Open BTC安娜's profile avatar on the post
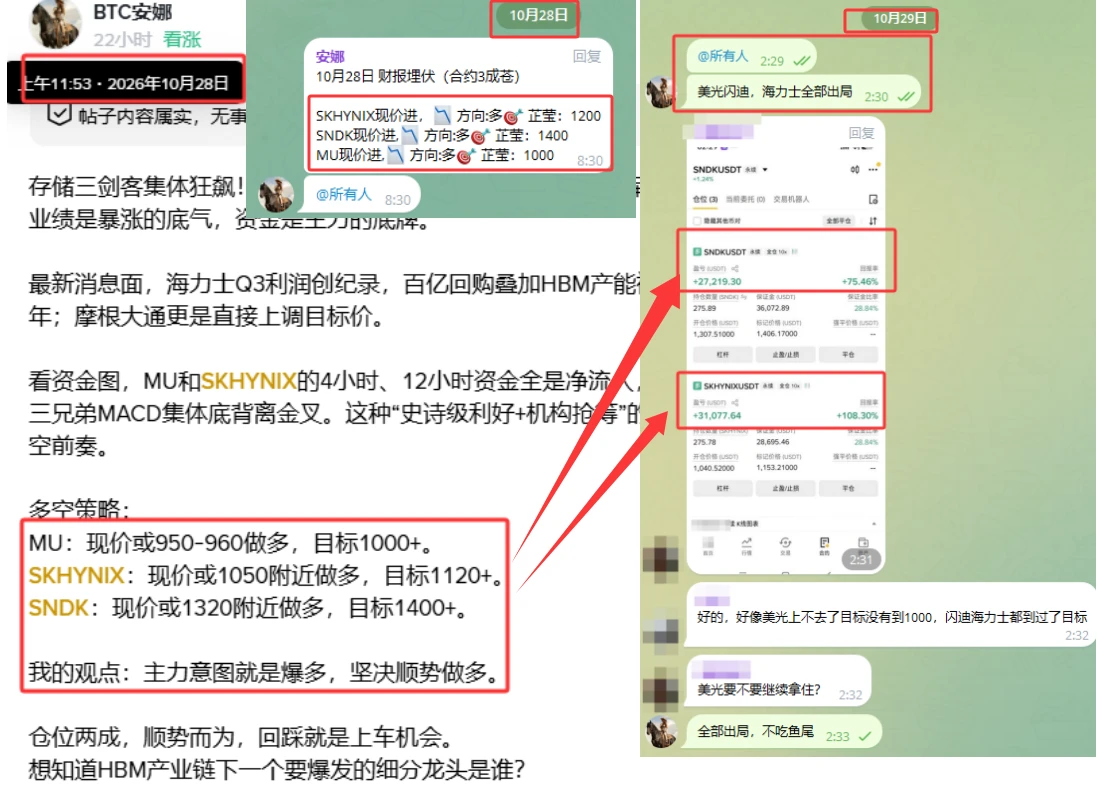Screen dimensions: 1097x785 (x=55, y=22)
